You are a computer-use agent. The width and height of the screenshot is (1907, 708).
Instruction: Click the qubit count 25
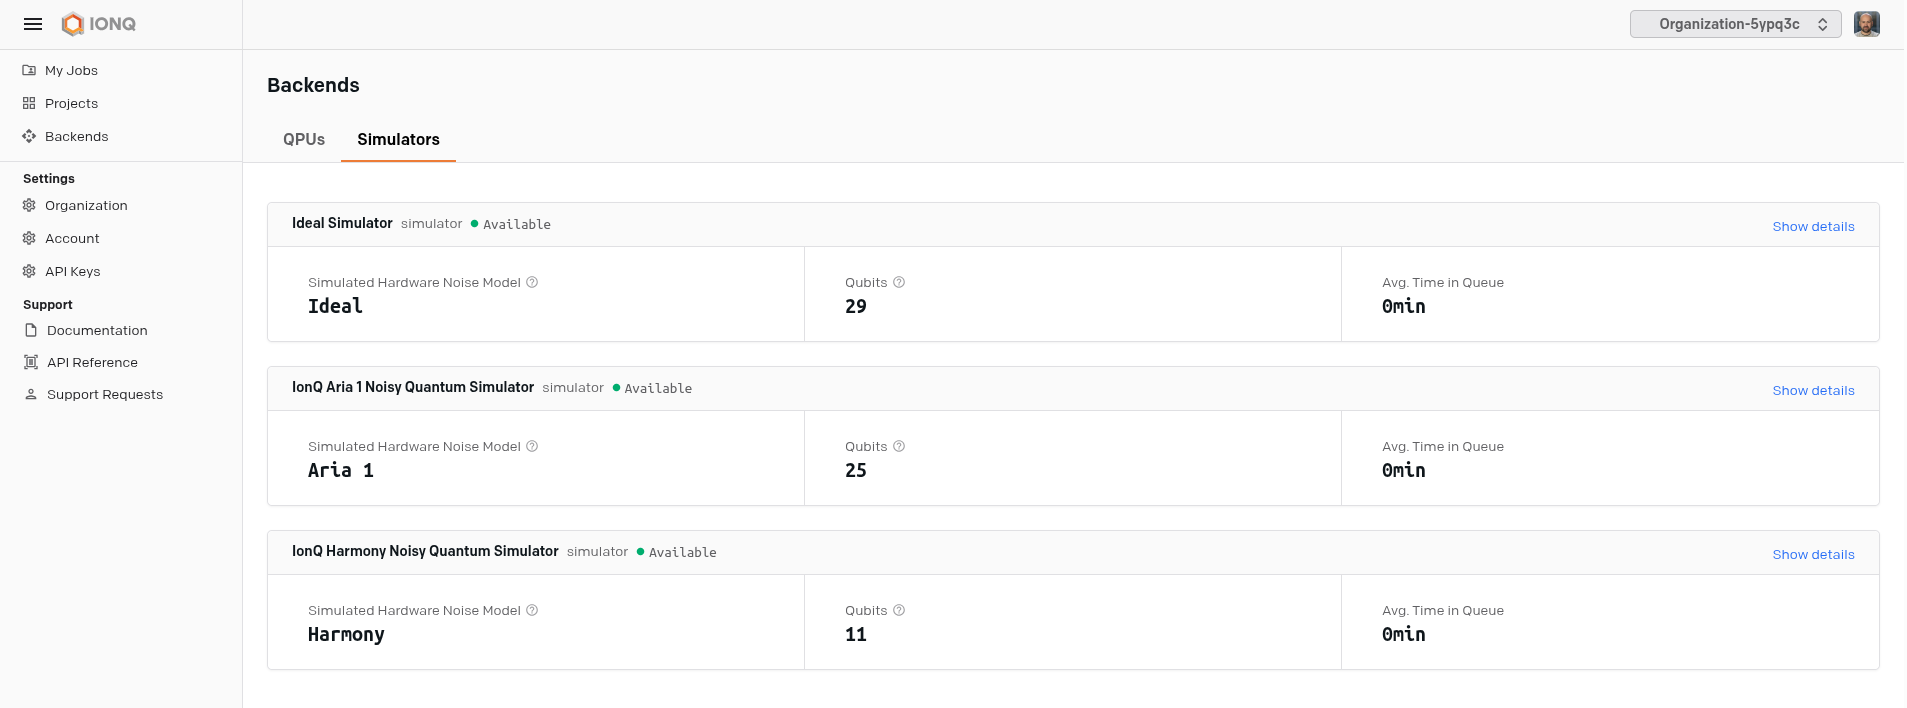[856, 470]
